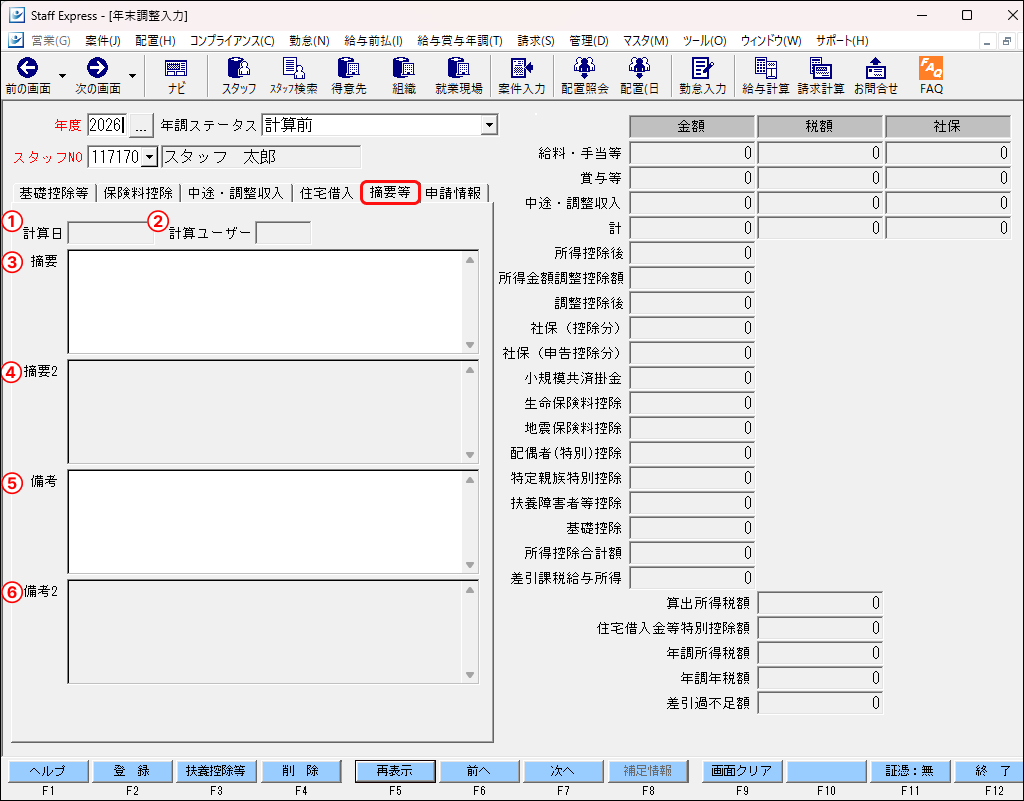This screenshot has width=1024, height=801.
Task: Click the 画面クリア F9 button
Action: click(x=742, y=771)
